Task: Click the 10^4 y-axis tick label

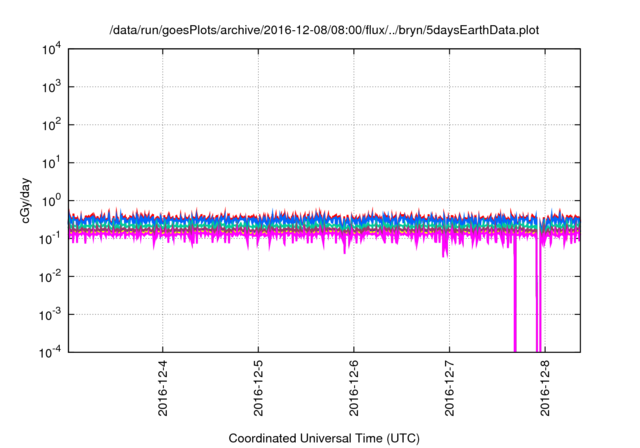Action: pyautogui.click(x=51, y=50)
